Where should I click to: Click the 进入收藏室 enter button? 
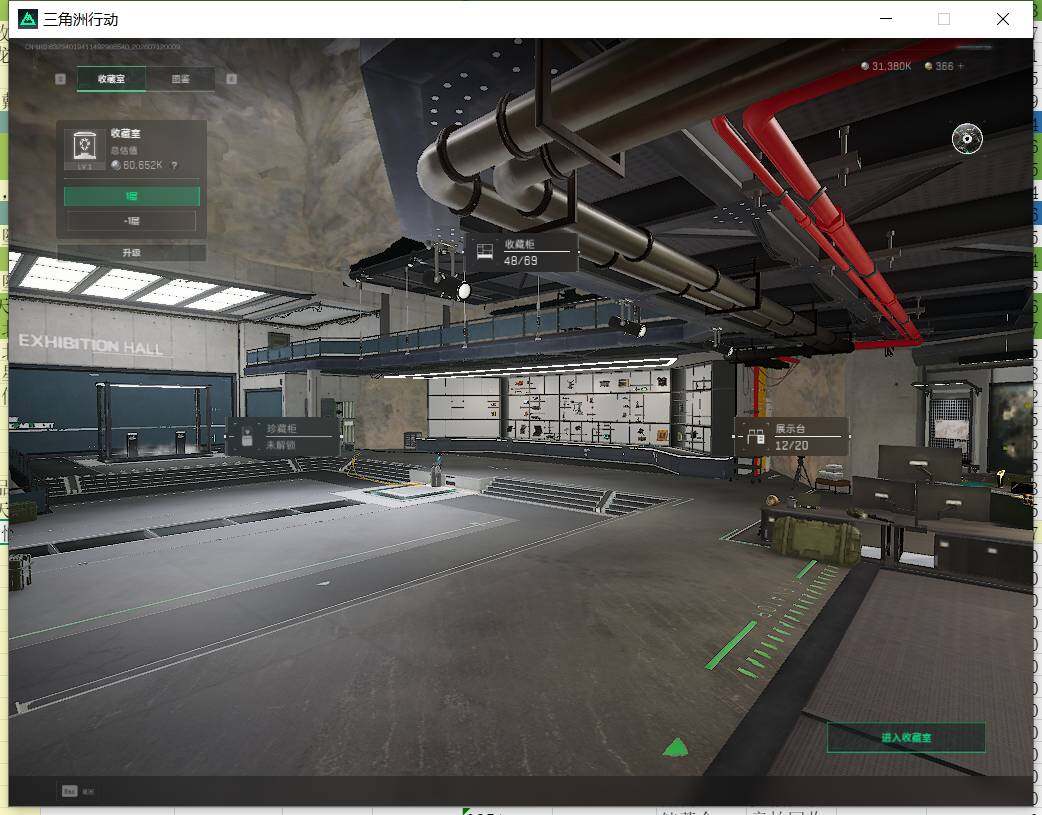906,737
